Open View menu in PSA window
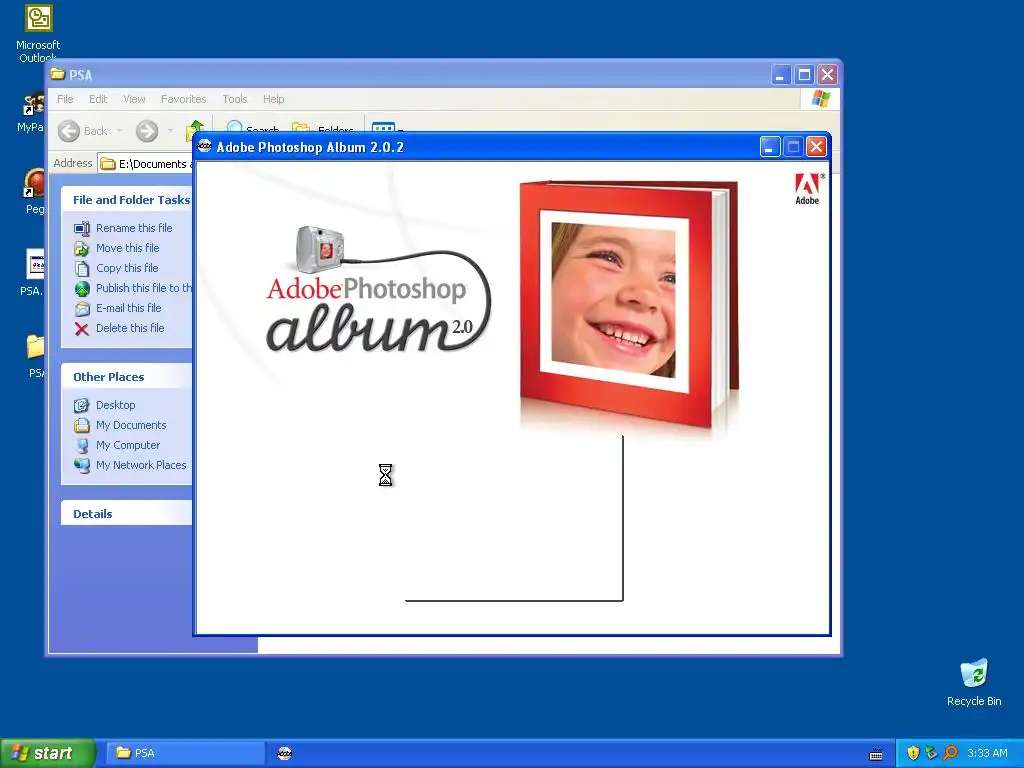1024x768 pixels. coord(134,99)
